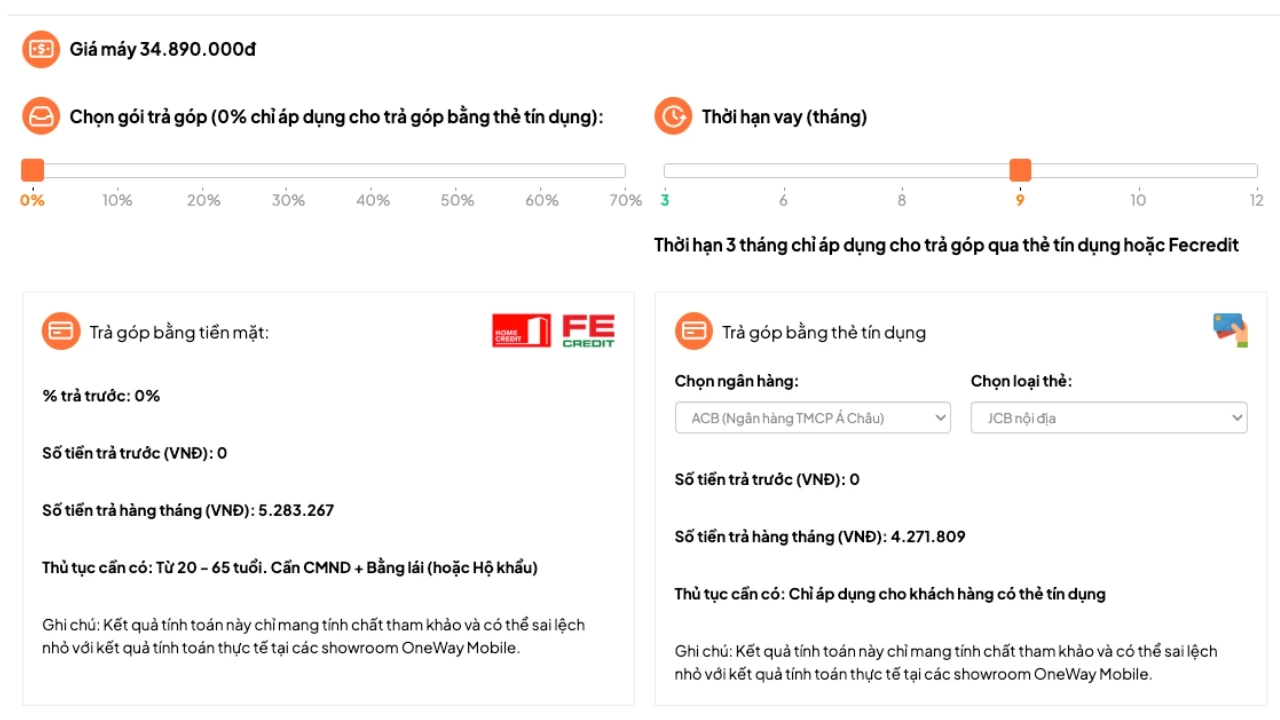Click the FE Credit logo

point(588,331)
